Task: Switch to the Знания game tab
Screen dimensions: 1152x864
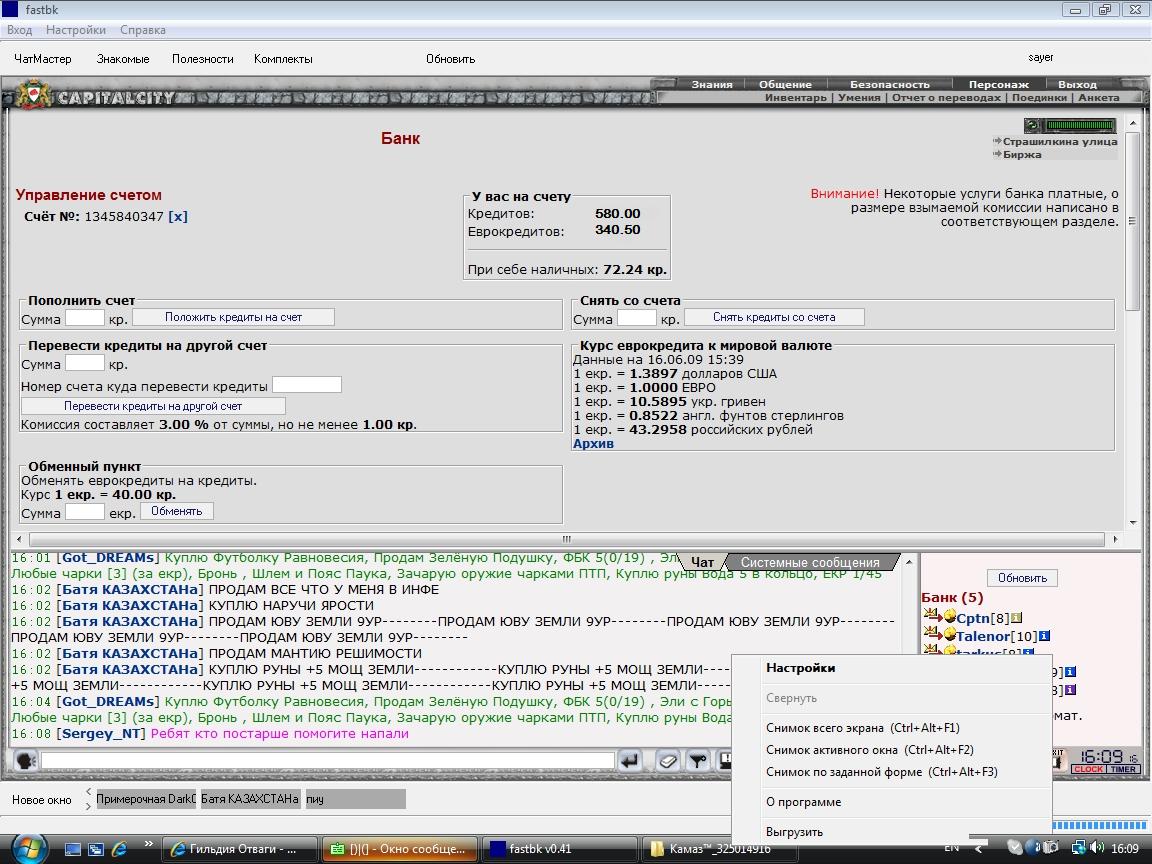Action: 711,84
